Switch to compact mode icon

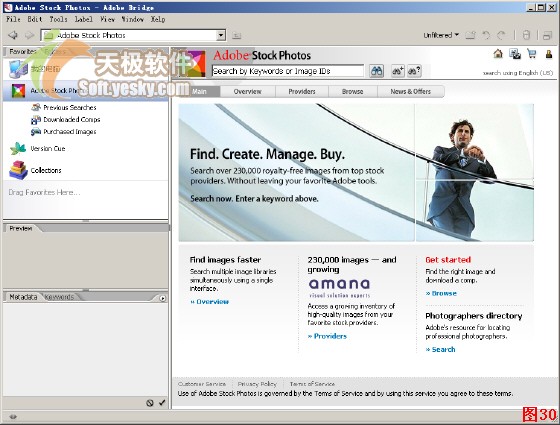coord(547,35)
